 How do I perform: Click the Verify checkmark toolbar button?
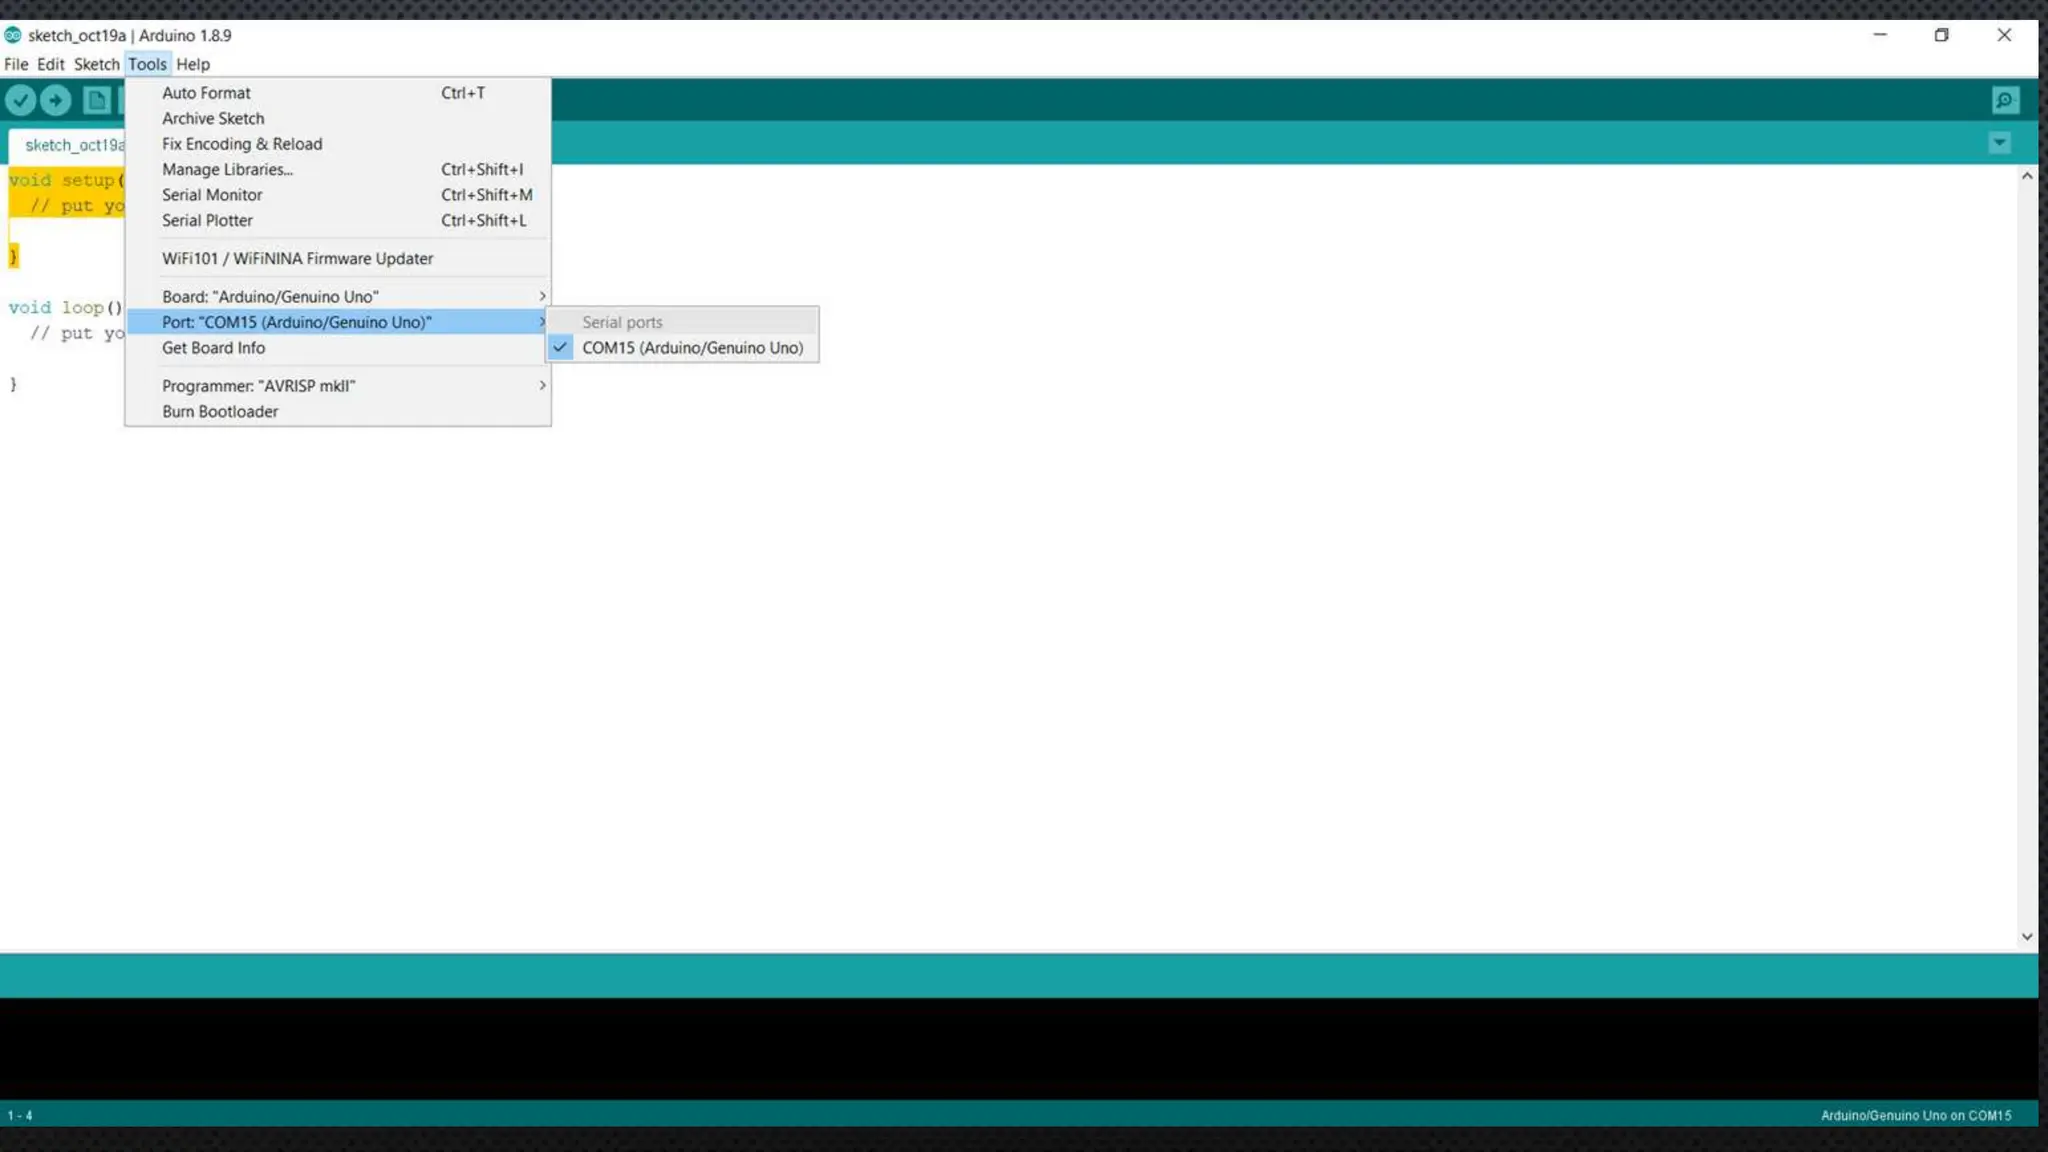tap(20, 100)
